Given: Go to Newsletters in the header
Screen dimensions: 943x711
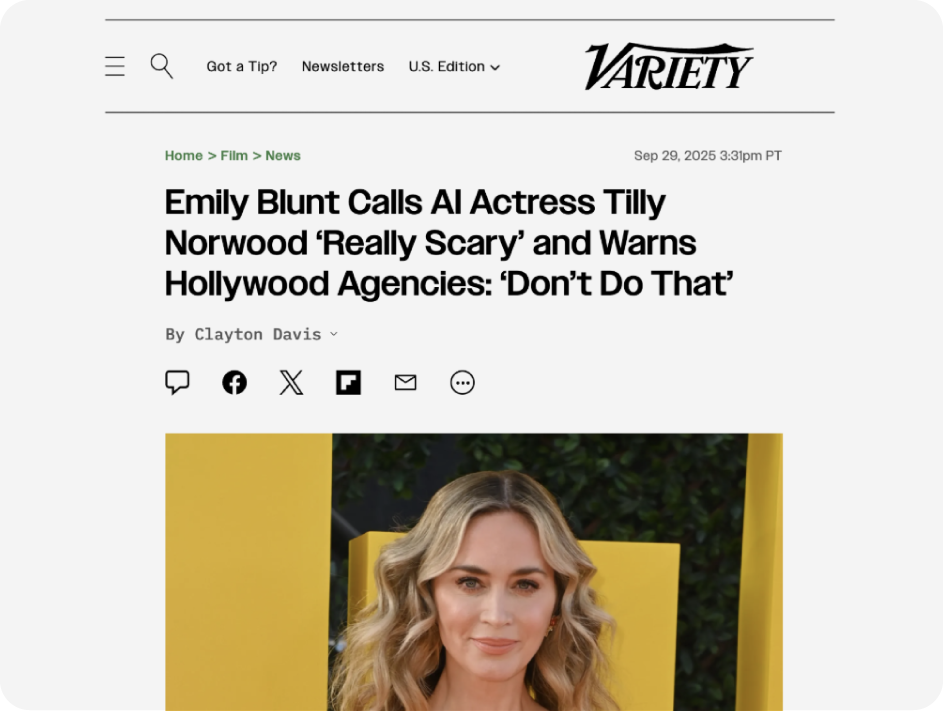Looking at the screenshot, I should [x=343, y=67].
